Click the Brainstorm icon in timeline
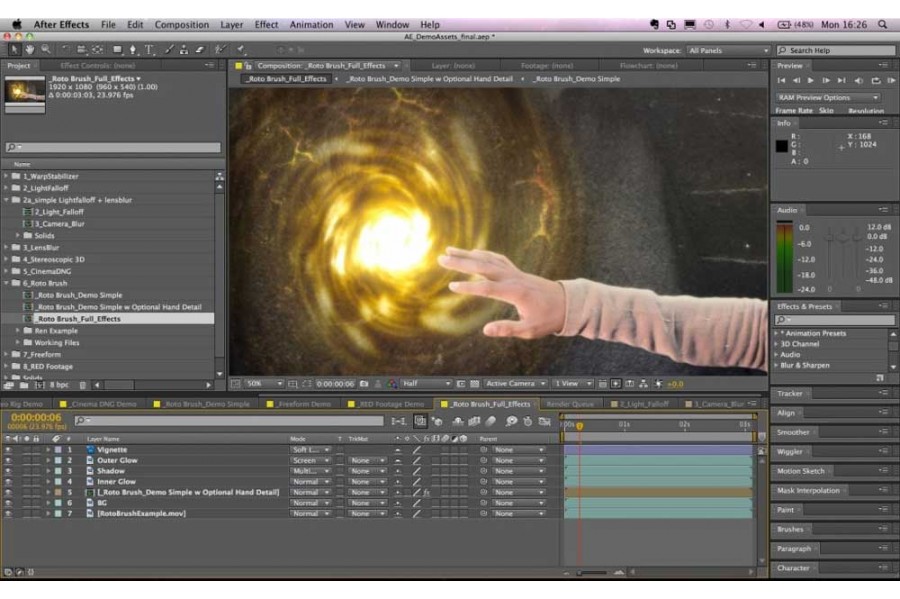The image size is (900, 599). click(x=511, y=422)
